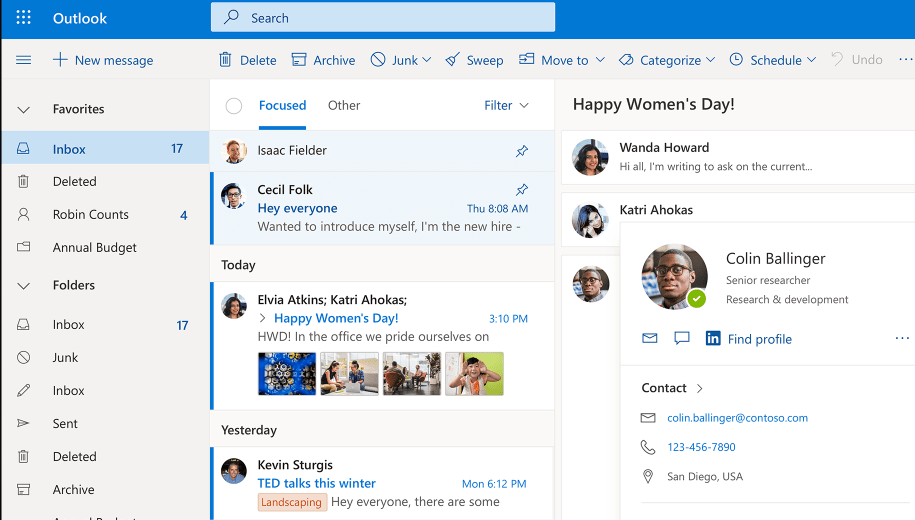Toggle the select all messages circle
The image size is (915, 520).
tap(234, 106)
